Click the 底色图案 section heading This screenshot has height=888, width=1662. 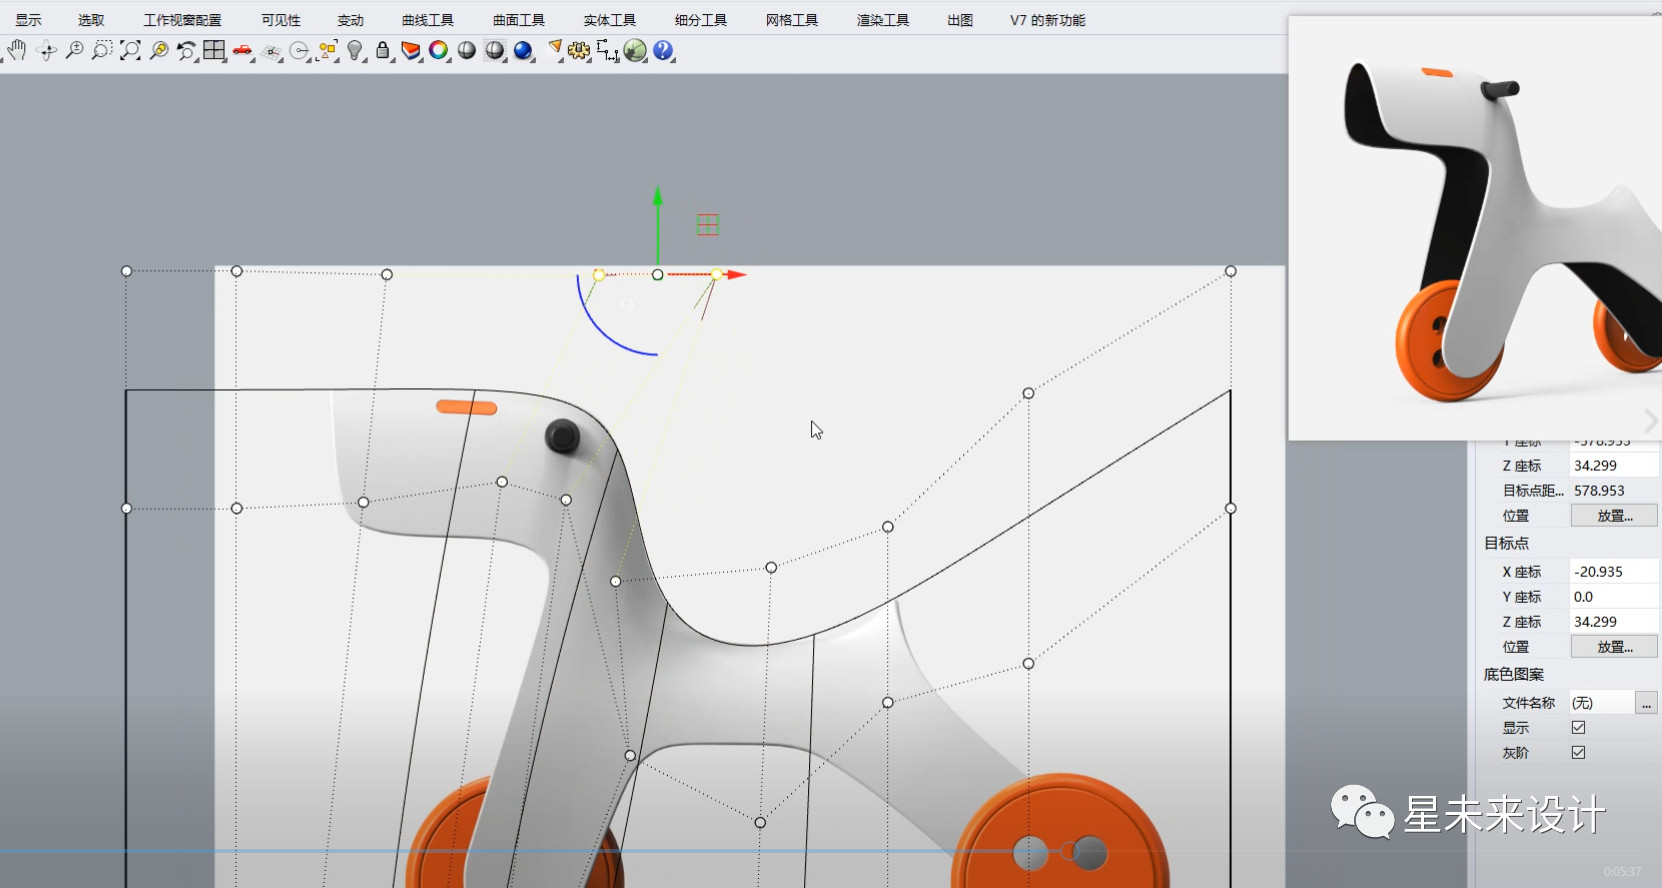pos(1513,675)
